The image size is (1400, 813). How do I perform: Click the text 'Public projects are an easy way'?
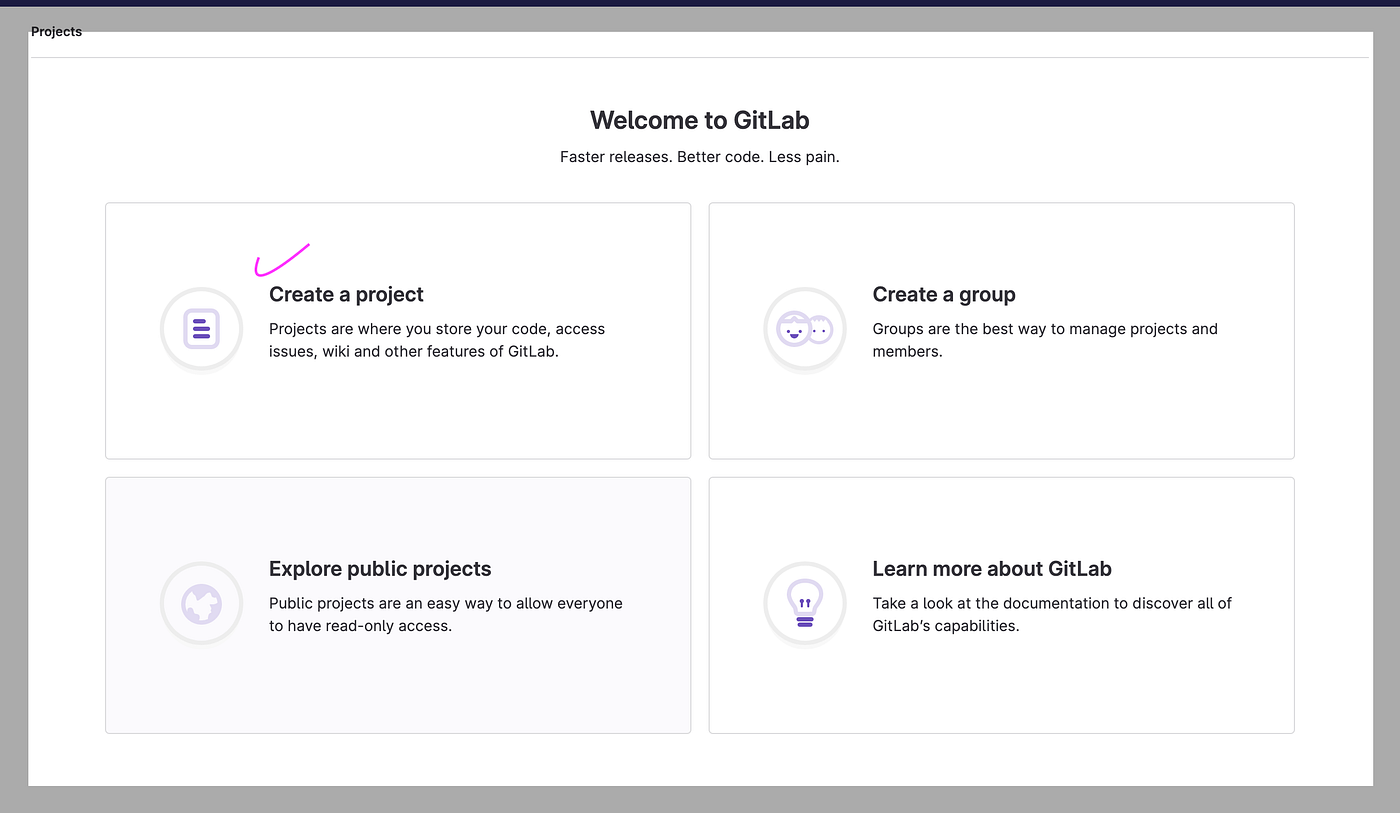(381, 603)
